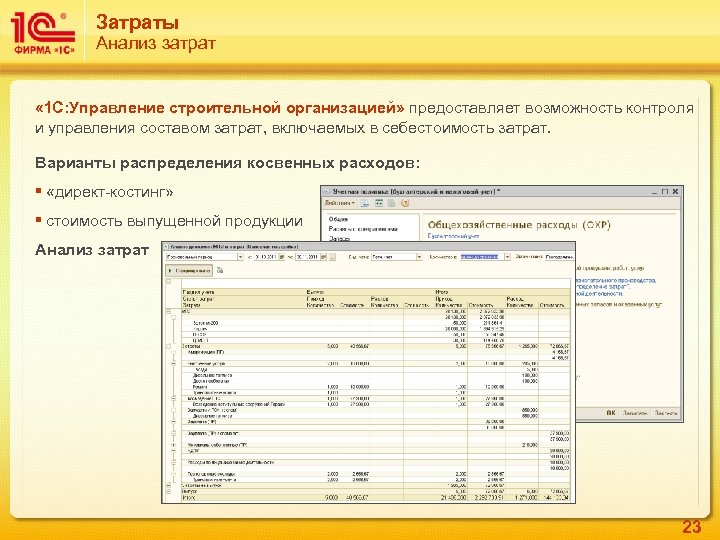The width and height of the screenshot is (720, 540).
Task: Toggle the expander on the Выпуск row
Action: [168, 491]
